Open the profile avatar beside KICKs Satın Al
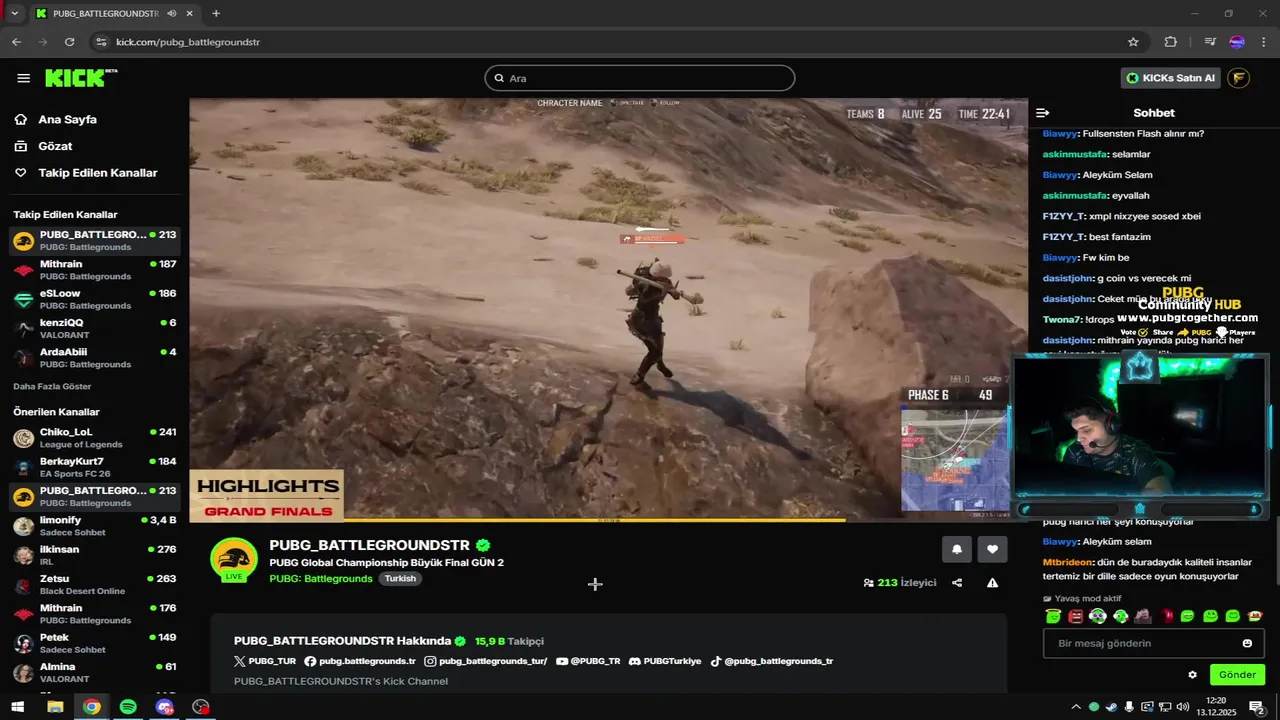Image resolution: width=1280 pixels, height=720 pixels. (1238, 78)
